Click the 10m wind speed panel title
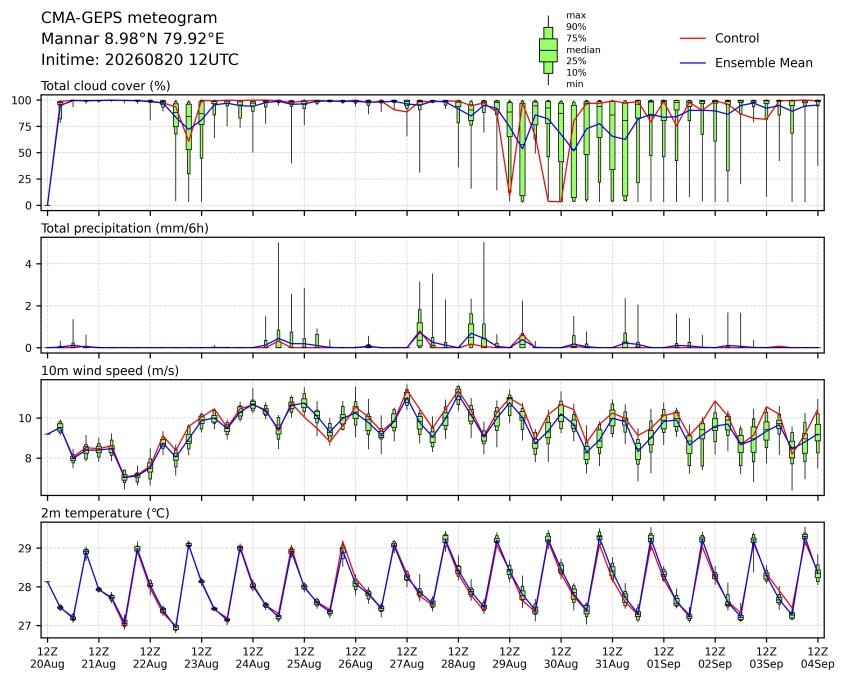 tap(110, 371)
